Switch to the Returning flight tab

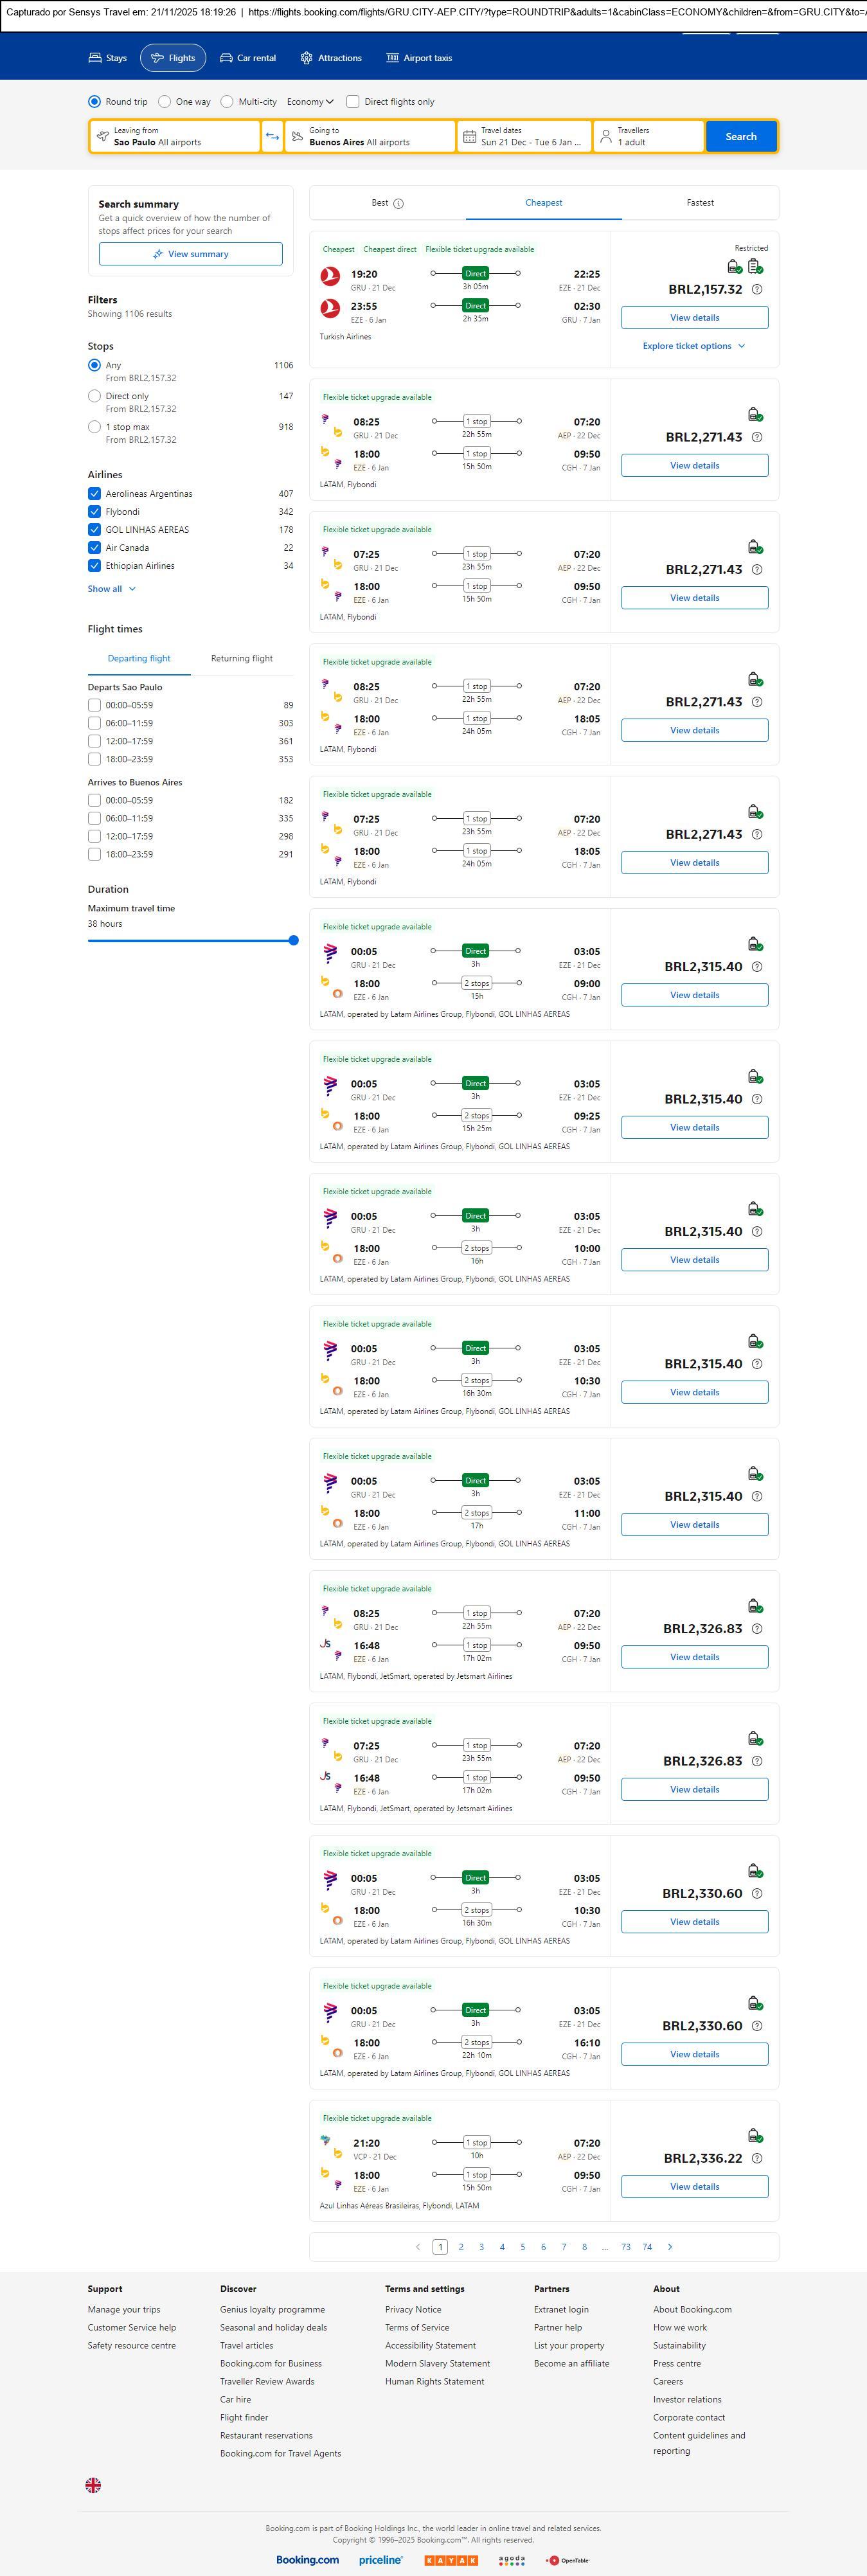(x=242, y=659)
